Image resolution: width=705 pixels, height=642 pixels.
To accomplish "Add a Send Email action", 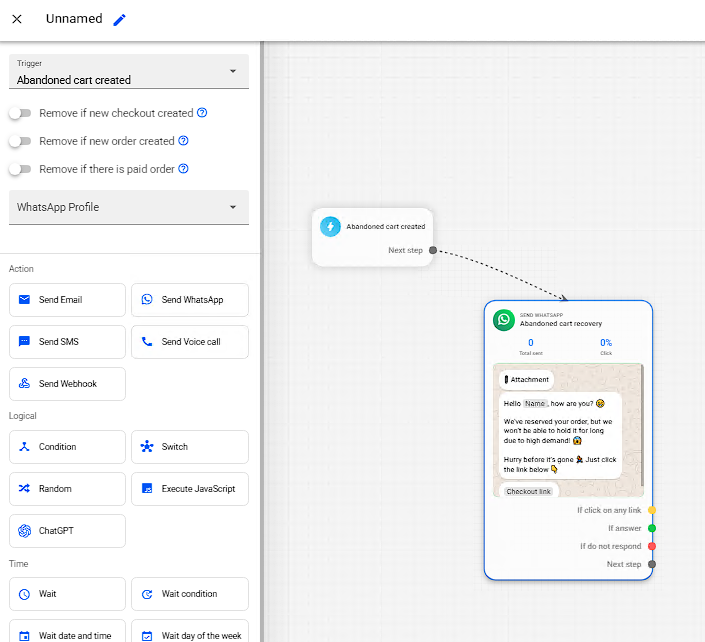I will 67,300.
